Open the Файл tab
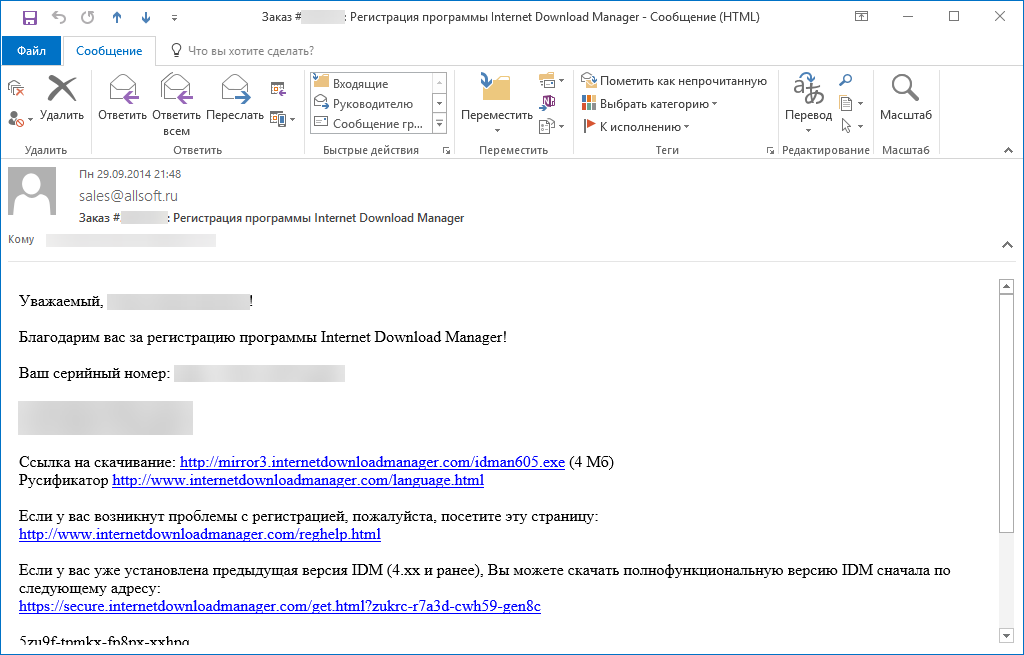Viewport: 1024px width, 655px height. [31, 51]
